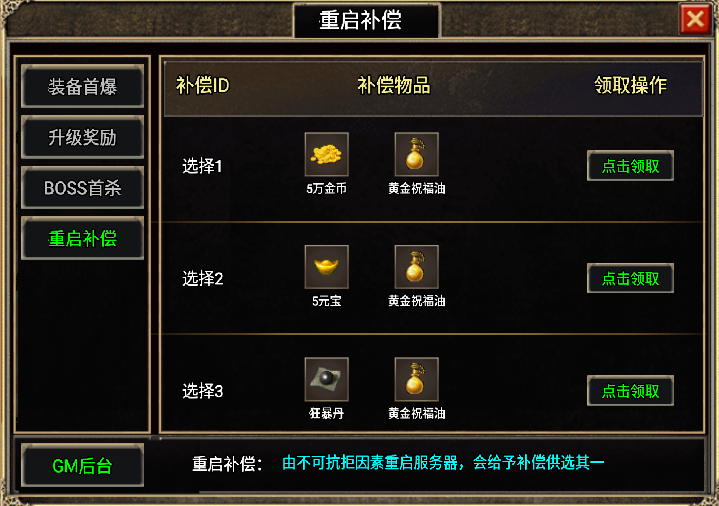Claim the 选择1 reward with 点击领取
The height and width of the screenshot is (506, 719).
(x=630, y=166)
